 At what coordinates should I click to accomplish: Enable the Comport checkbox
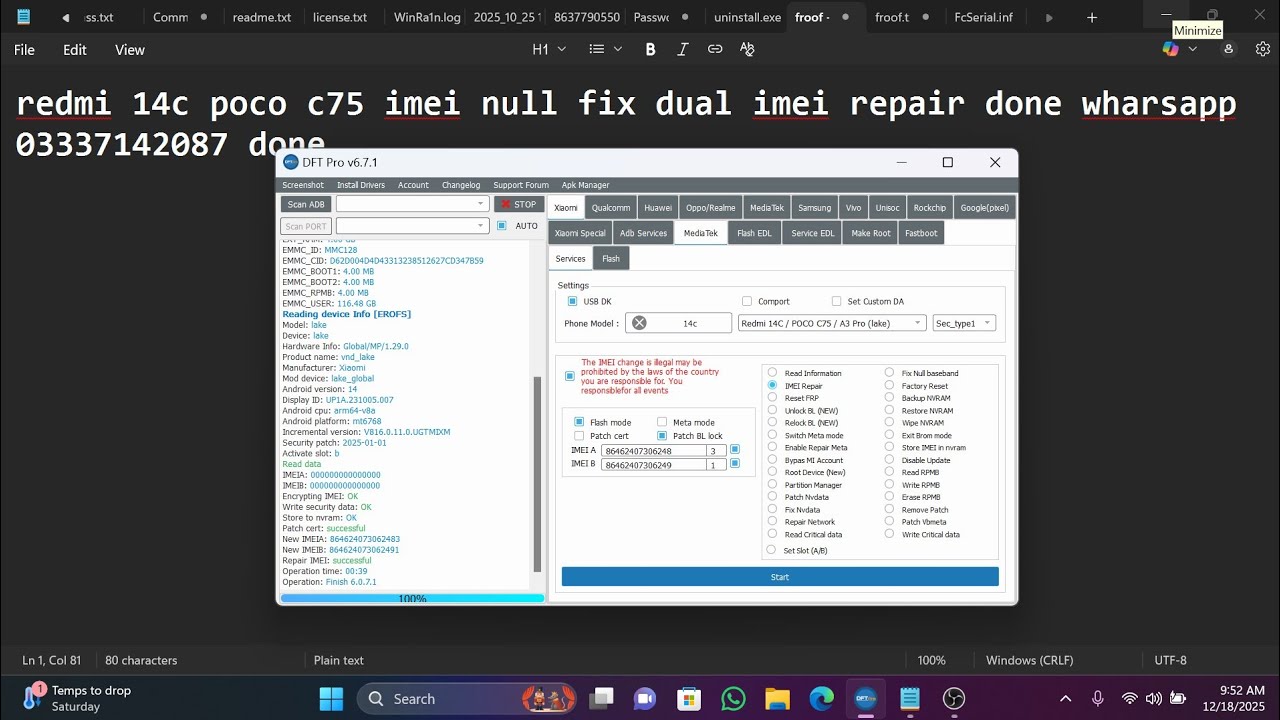point(747,301)
